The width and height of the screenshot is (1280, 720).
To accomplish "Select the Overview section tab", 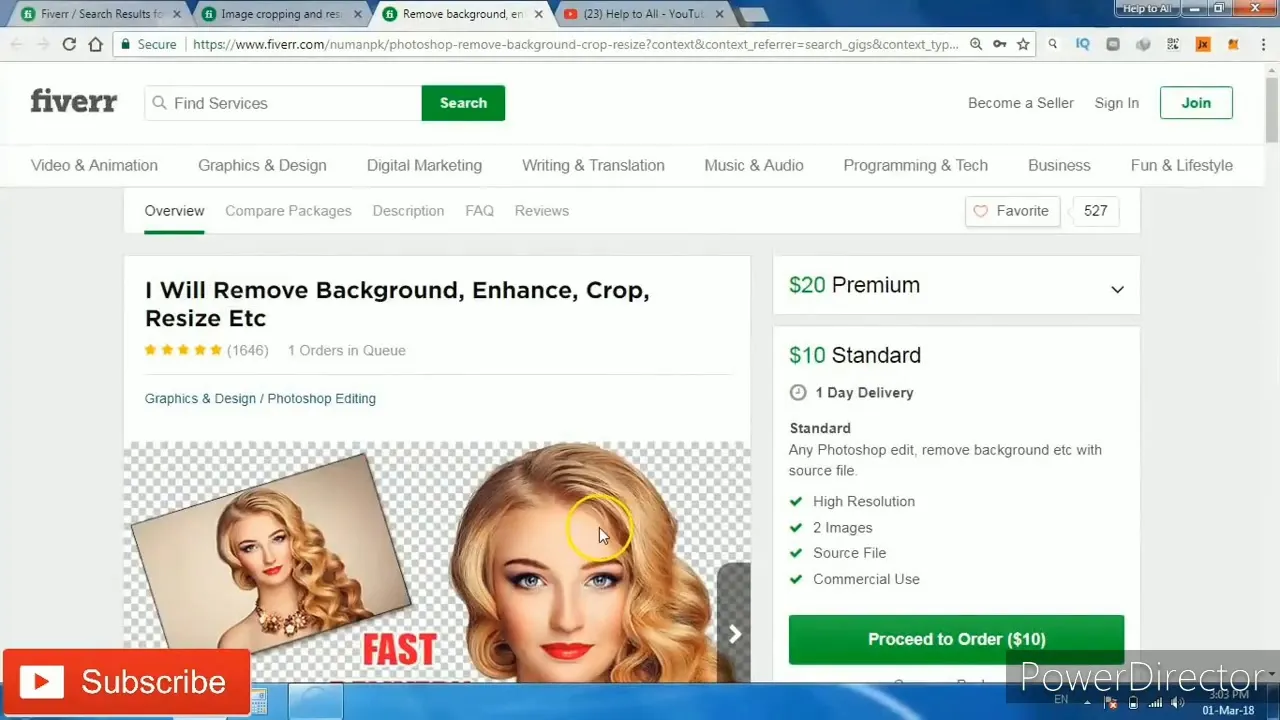I will click(x=174, y=211).
